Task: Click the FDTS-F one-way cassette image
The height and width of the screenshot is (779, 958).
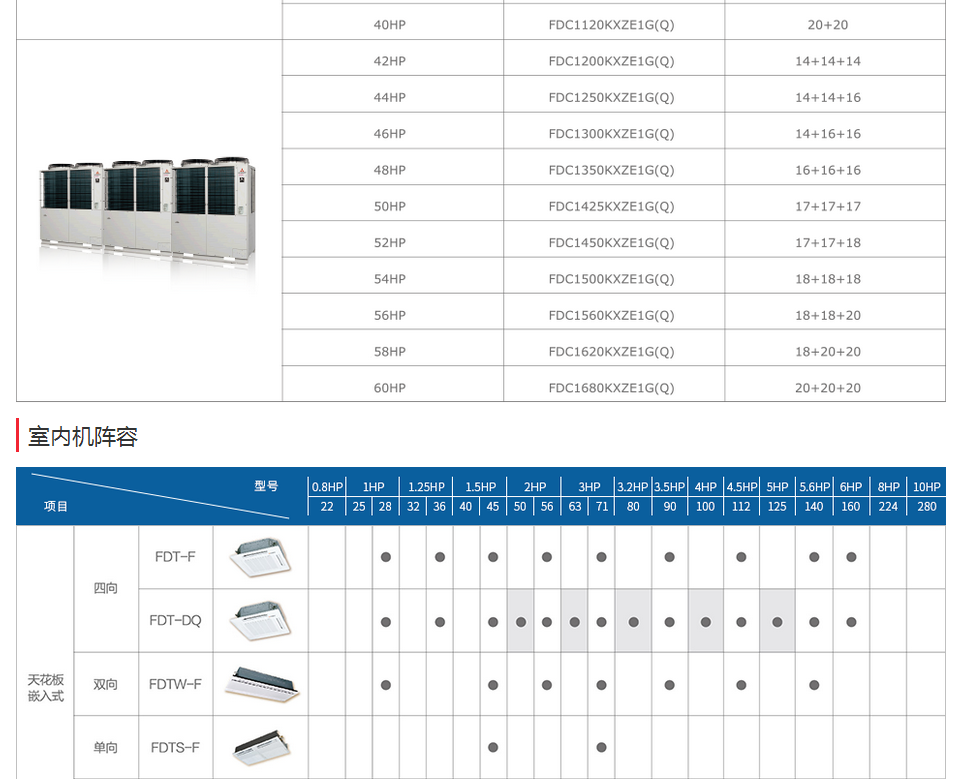Action: click(x=260, y=747)
